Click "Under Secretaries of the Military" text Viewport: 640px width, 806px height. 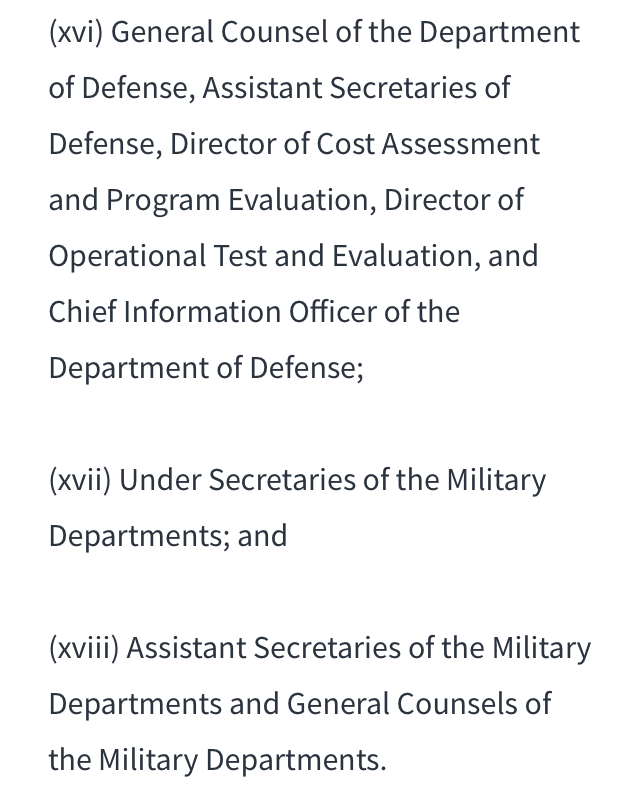(x=333, y=481)
